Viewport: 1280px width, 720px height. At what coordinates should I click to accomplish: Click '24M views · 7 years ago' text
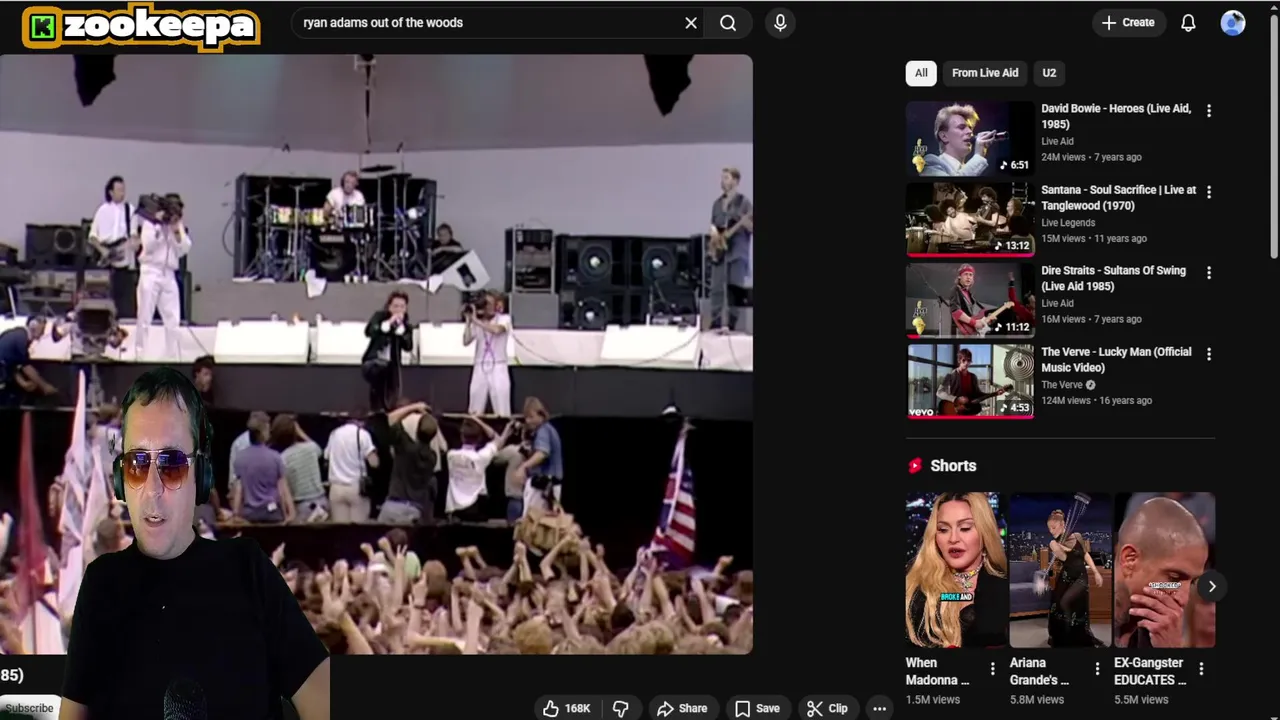(x=1091, y=157)
